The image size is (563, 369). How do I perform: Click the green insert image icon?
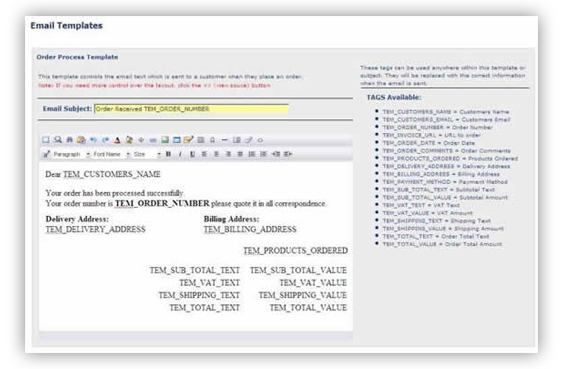[x=165, y=140]
